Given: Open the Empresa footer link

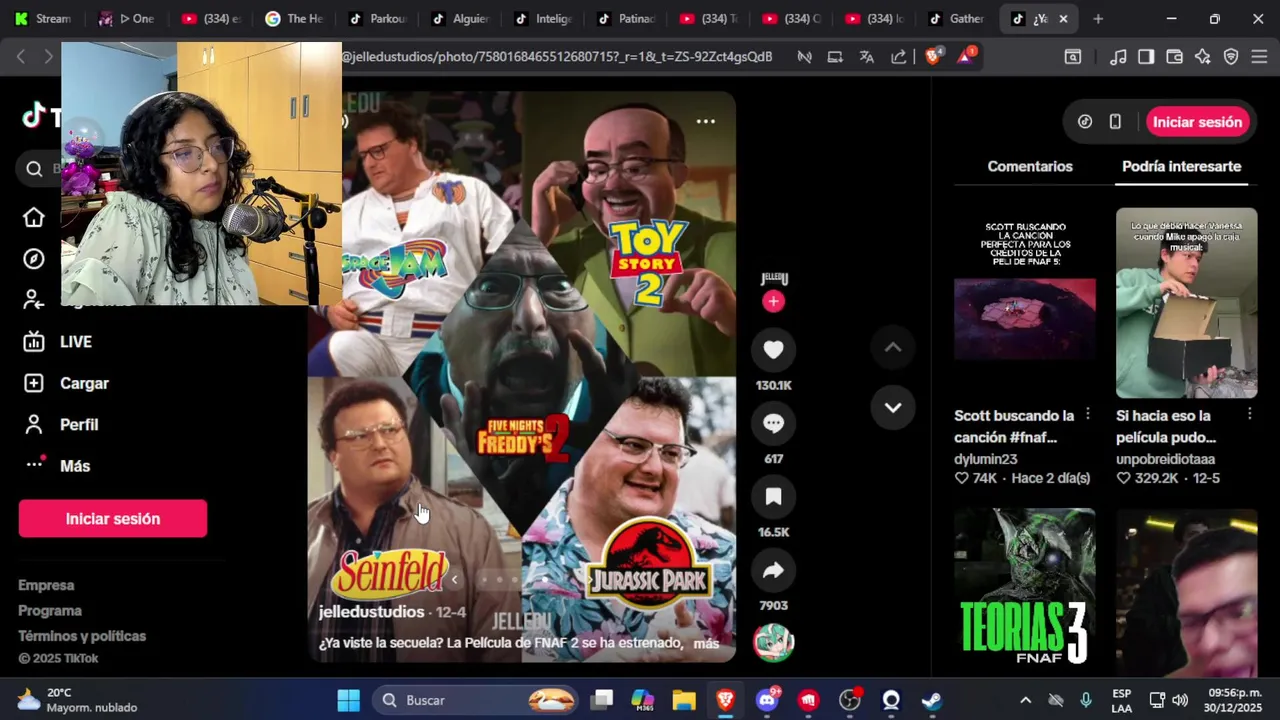Looking at the screenshot, I should pyautogui.click(x=46, y=585).
